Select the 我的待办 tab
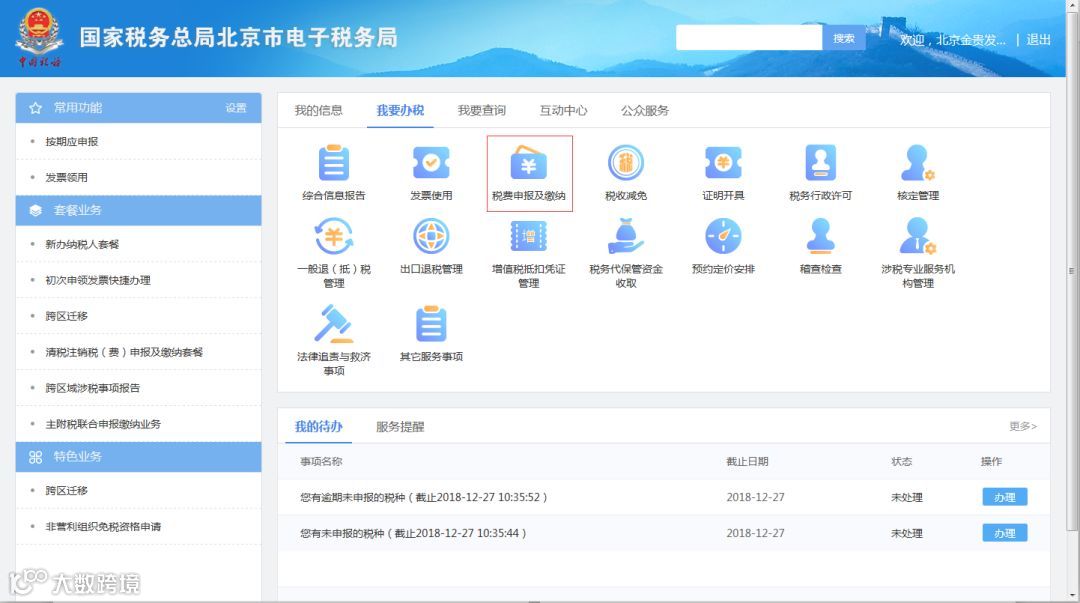The height and width of the screenshot is (603, 1080). pyautogui.click(x=318, y=427)
